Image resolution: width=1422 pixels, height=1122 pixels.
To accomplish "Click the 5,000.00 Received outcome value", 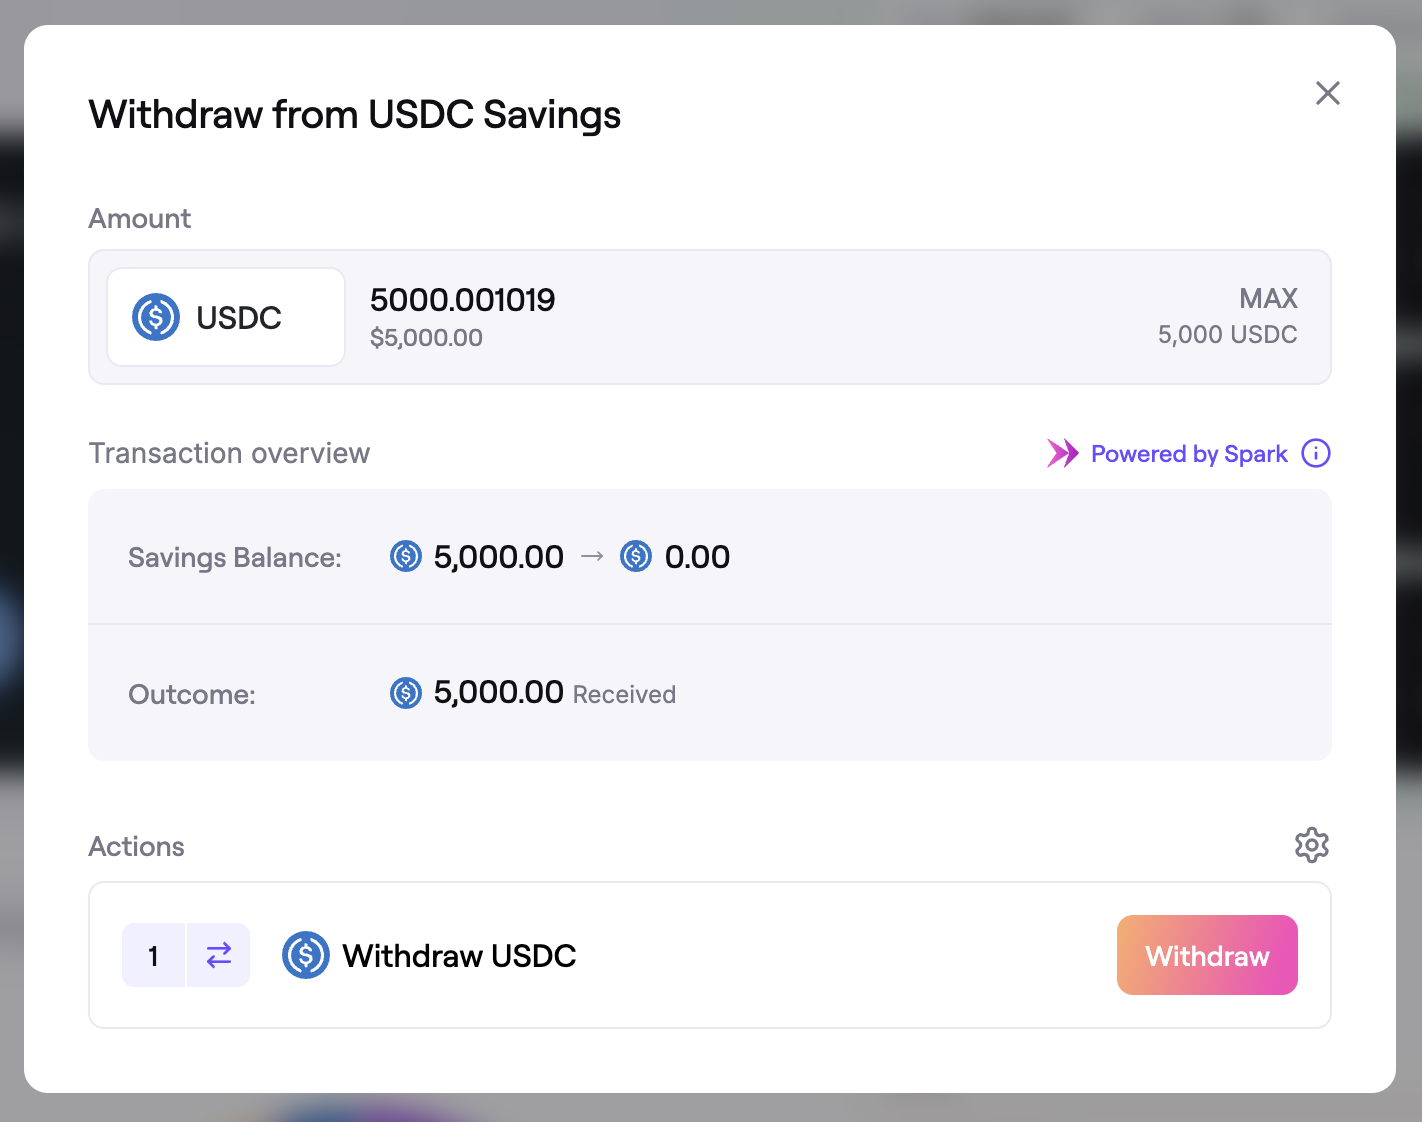I will tap(498, 693).
